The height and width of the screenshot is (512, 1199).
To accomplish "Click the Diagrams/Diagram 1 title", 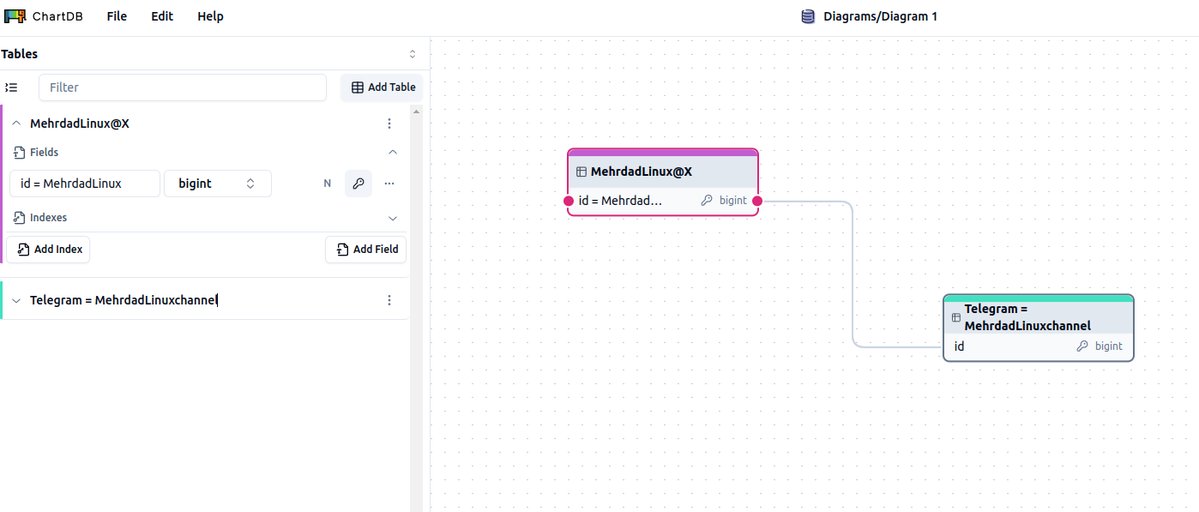I will (x=880, y=16).
